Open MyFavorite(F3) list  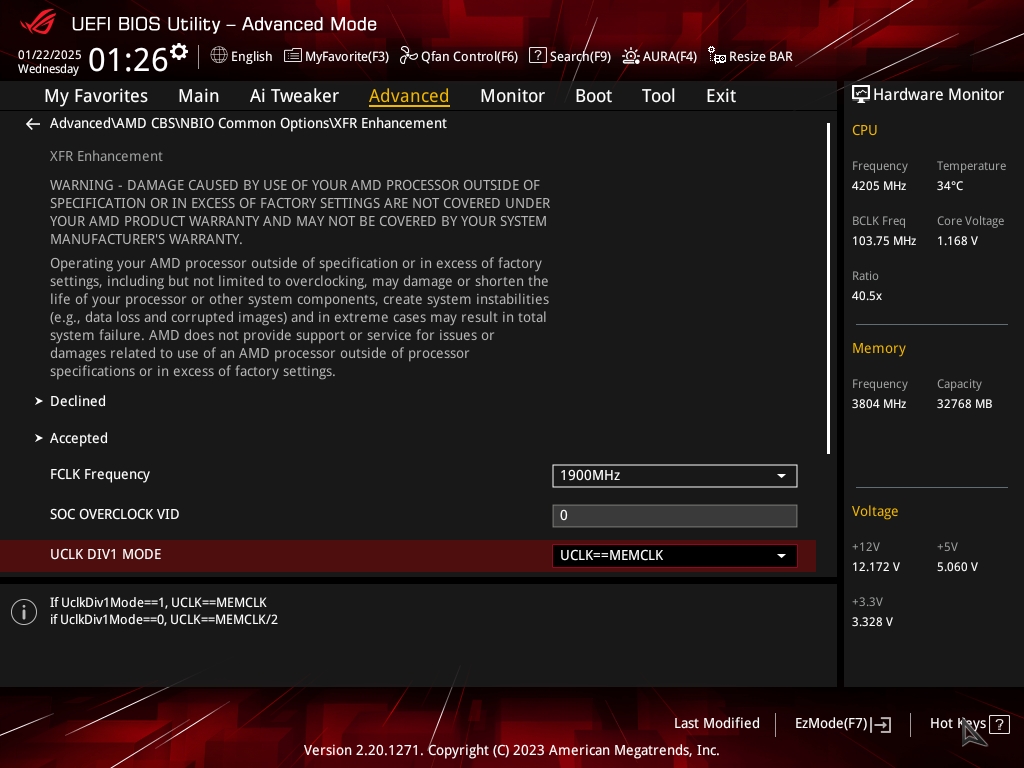click(x=336, y=56)
